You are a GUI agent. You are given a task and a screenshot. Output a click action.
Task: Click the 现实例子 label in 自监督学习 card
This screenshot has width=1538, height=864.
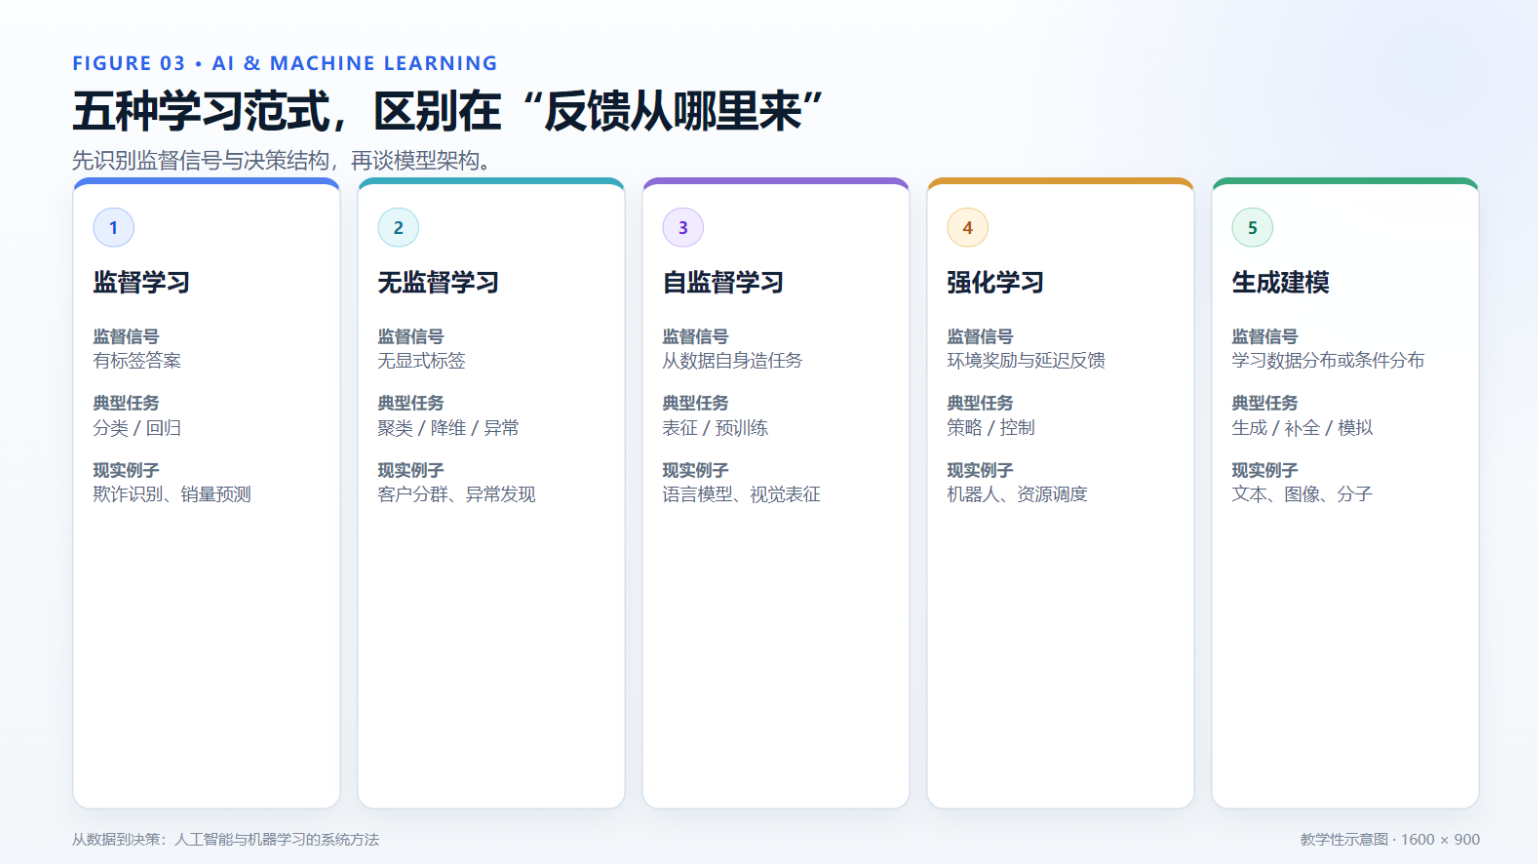coord(695,470)
